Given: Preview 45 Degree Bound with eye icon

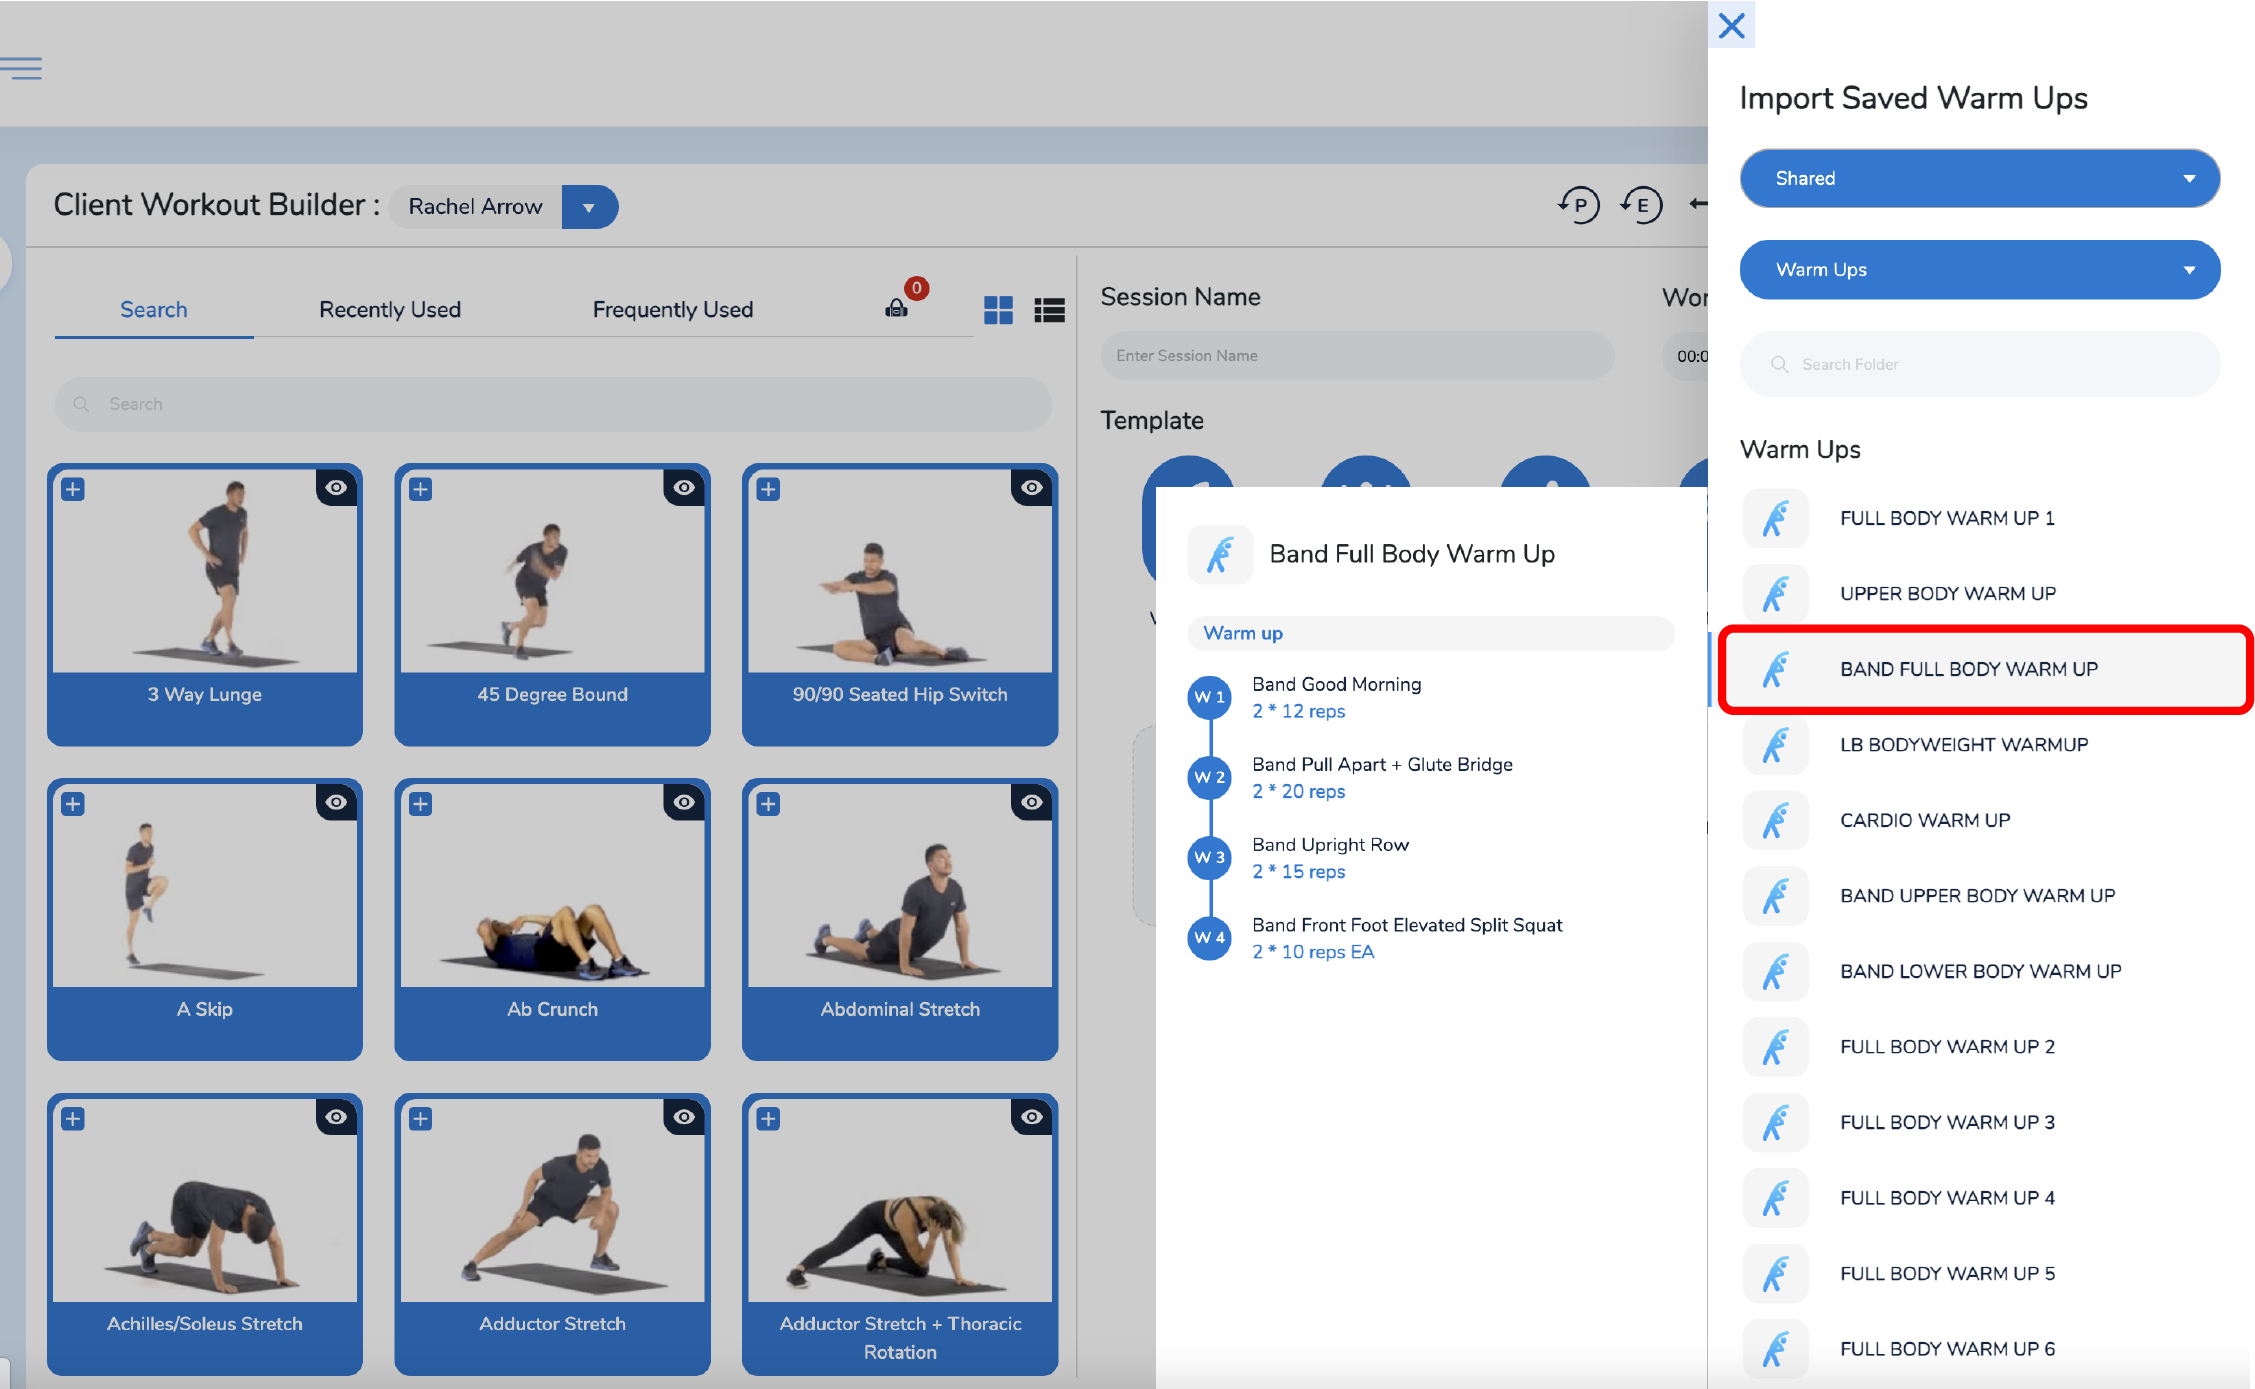Looking at the screenshot, I should [x=684, y=487].
